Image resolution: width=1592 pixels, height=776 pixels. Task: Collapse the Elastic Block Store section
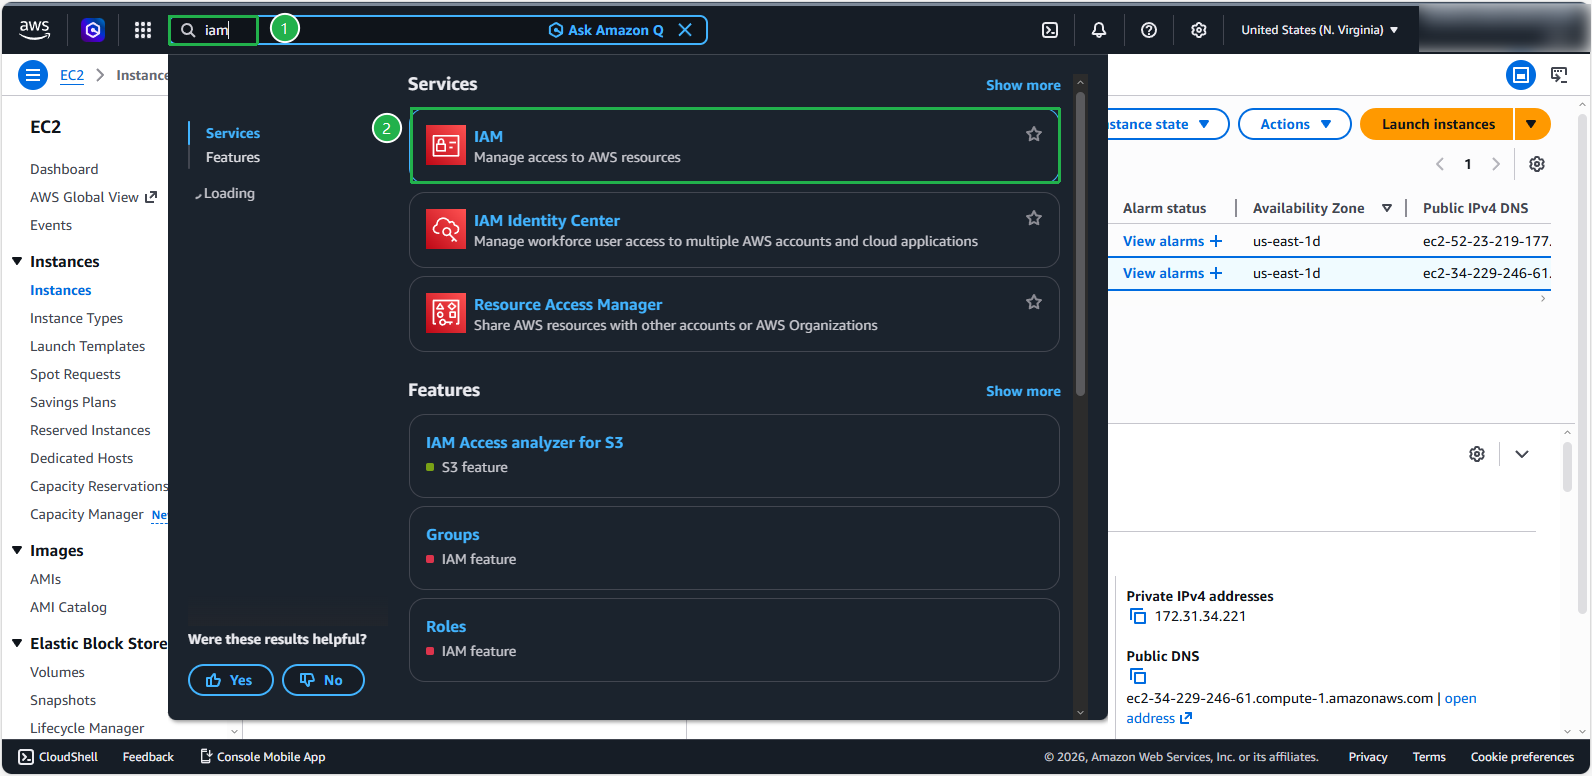point(17,643)
